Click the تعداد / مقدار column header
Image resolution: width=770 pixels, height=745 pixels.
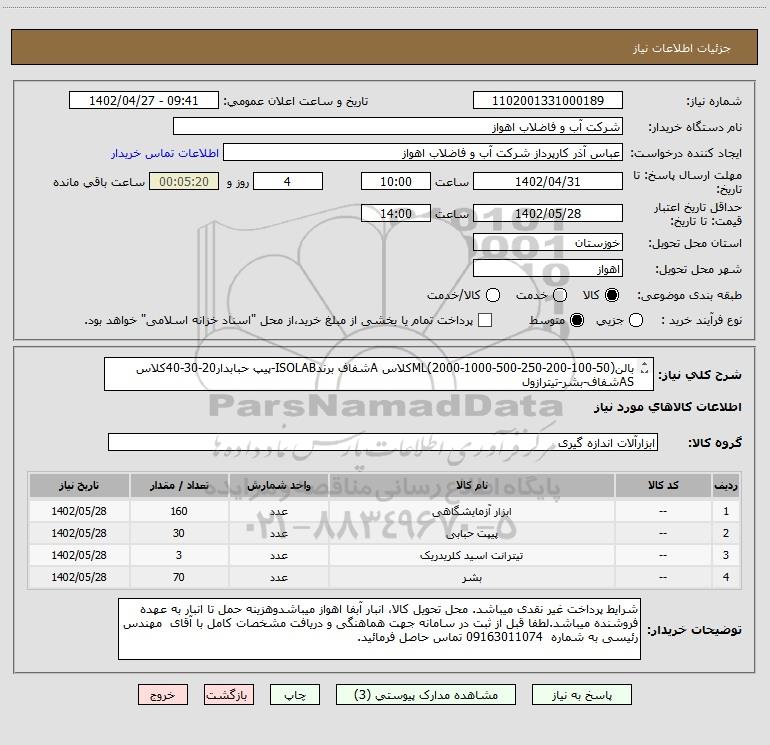(179, 485)
